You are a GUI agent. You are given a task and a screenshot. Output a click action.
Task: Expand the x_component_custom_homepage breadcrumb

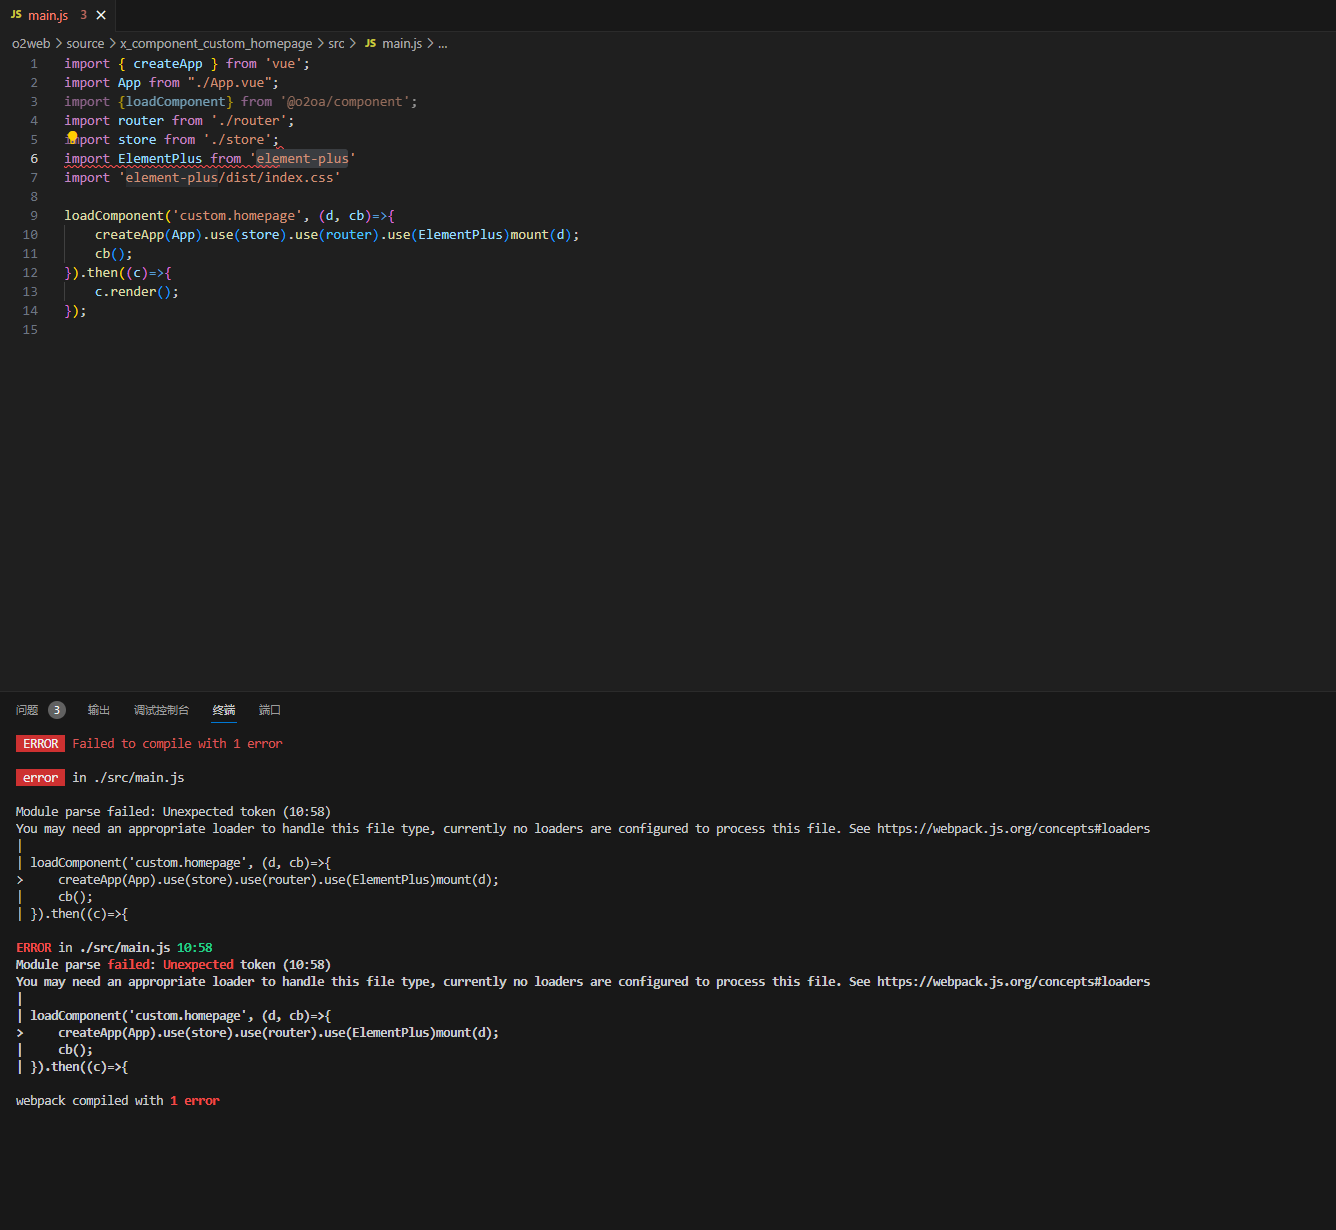coord(216,44)
